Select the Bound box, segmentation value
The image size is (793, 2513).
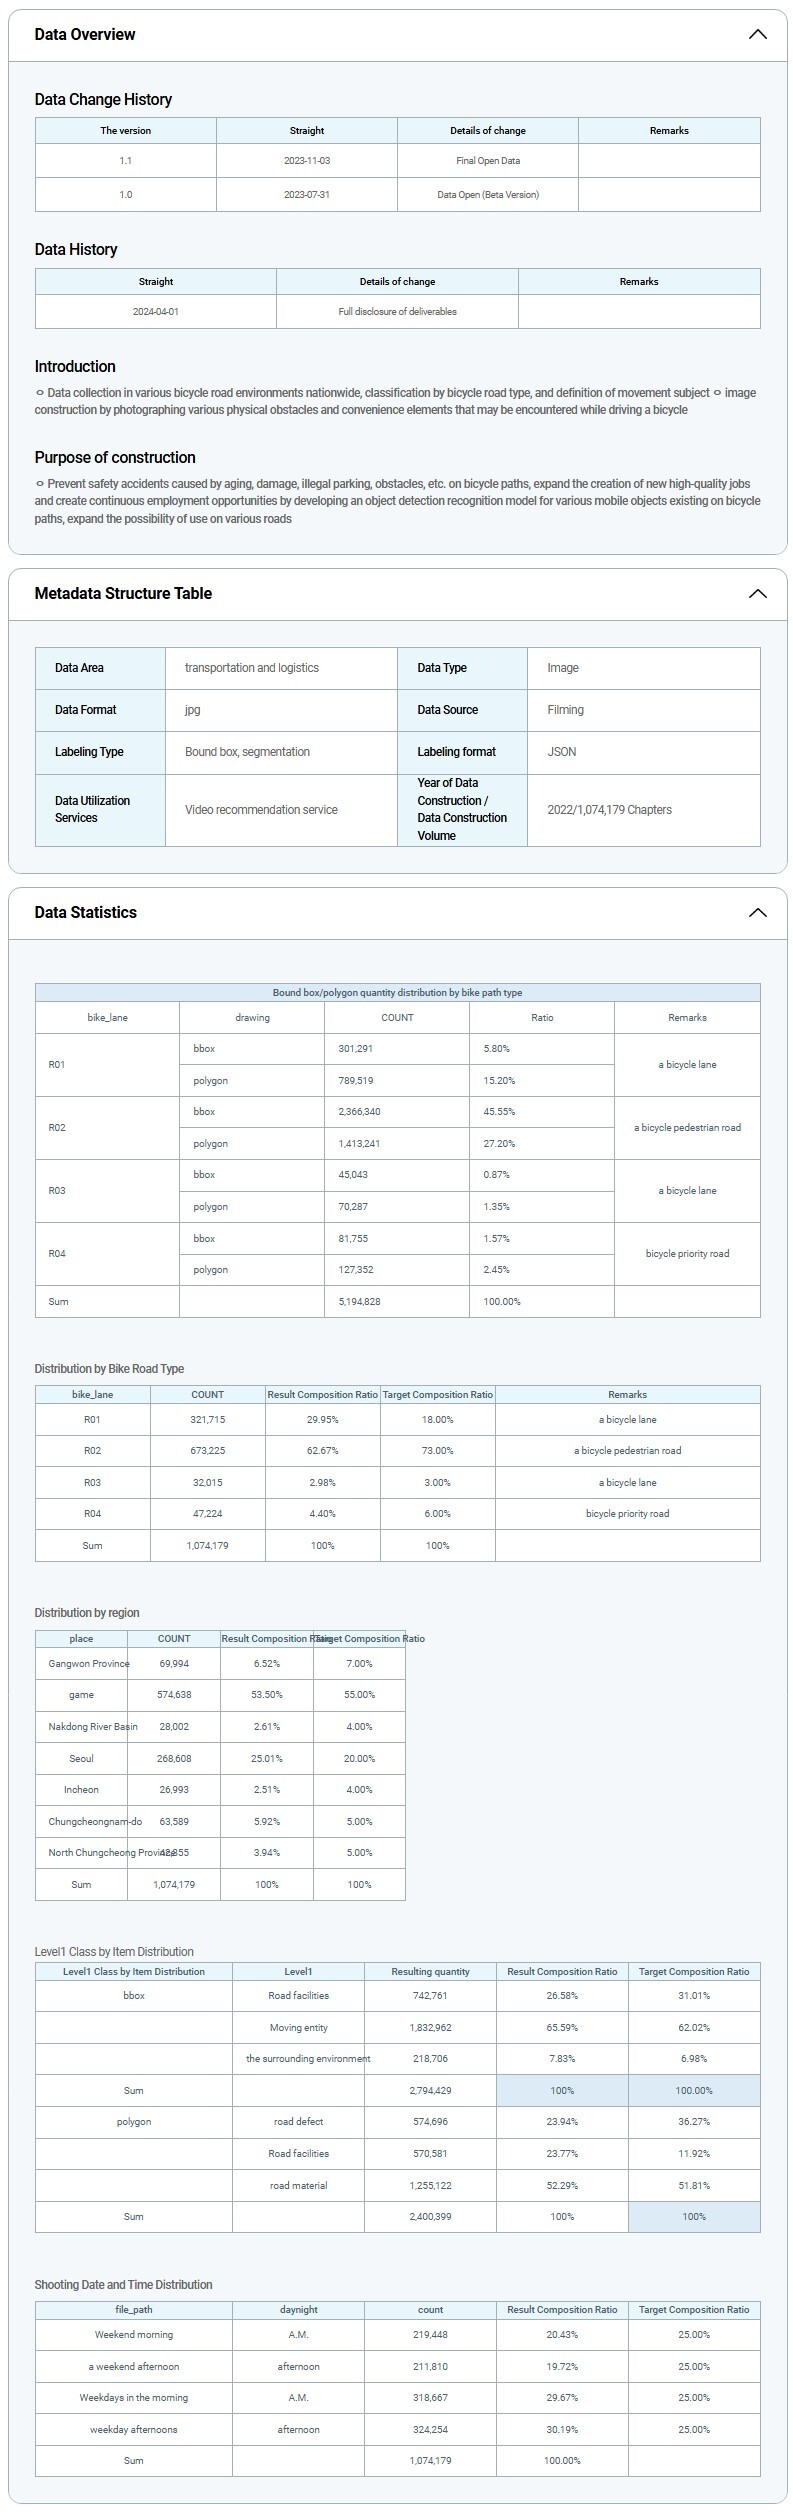click(x=247, y=752)
